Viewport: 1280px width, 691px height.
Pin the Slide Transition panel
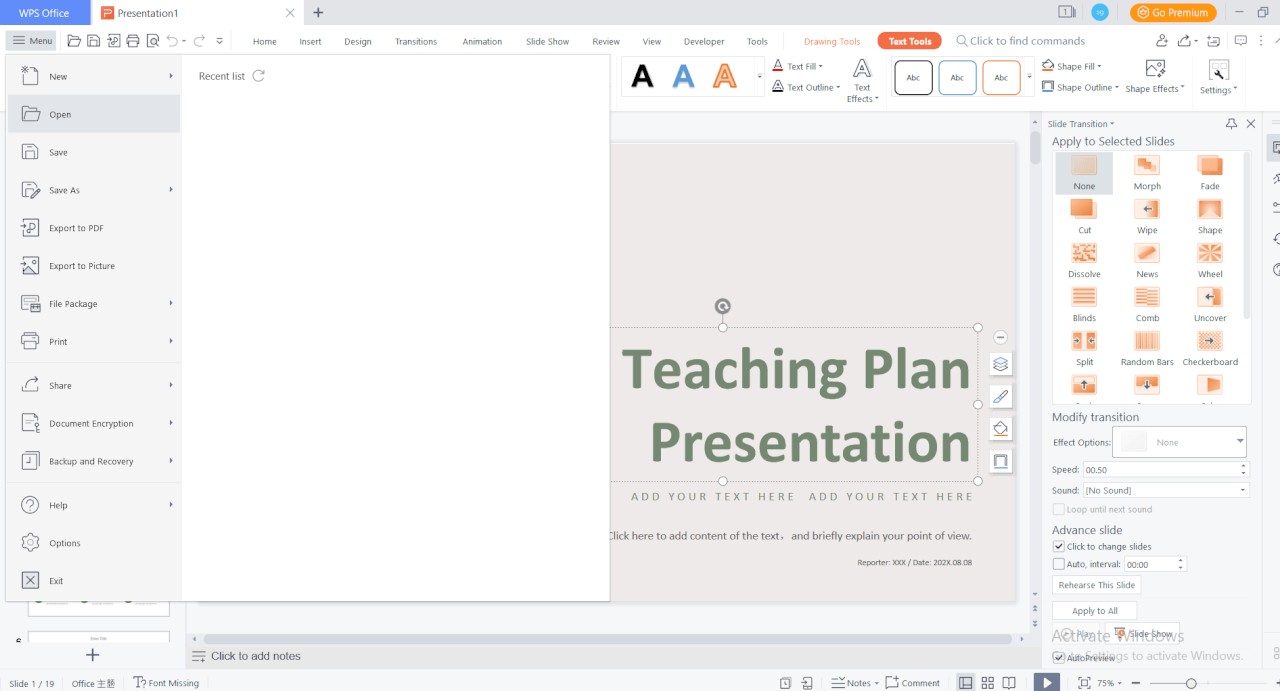[x=1231, y=124]
